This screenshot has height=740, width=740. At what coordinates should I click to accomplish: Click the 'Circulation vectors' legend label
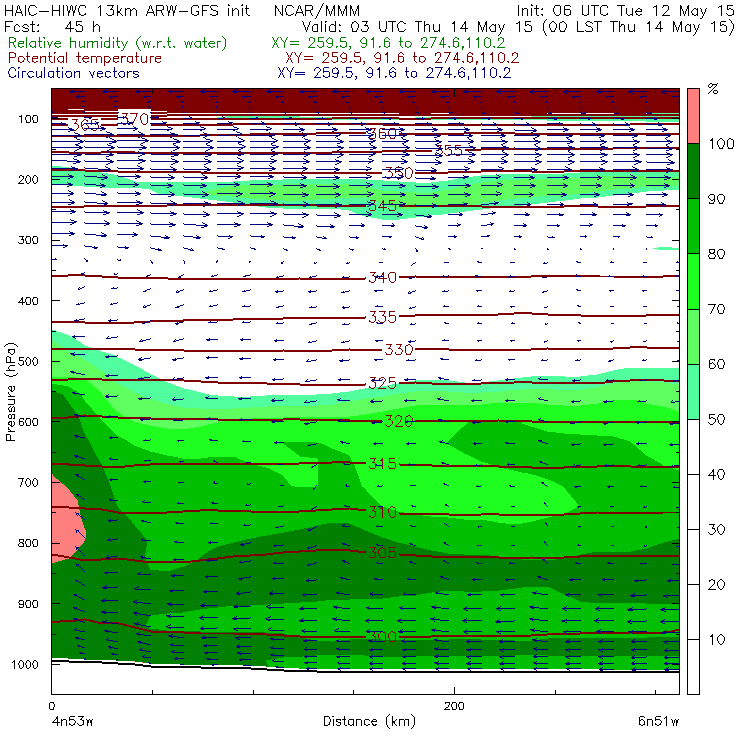(74, 73)
